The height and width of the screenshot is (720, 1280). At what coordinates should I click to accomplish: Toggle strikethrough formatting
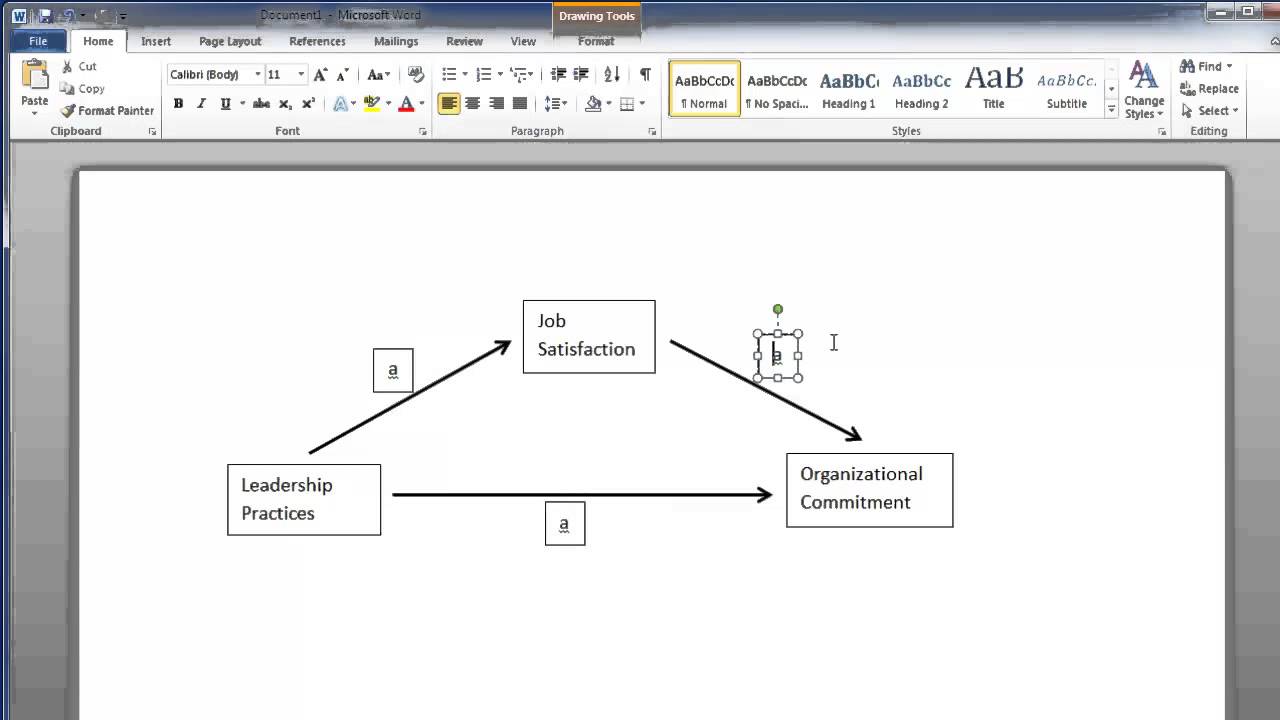pyautogui.click(x=261, y=104)
